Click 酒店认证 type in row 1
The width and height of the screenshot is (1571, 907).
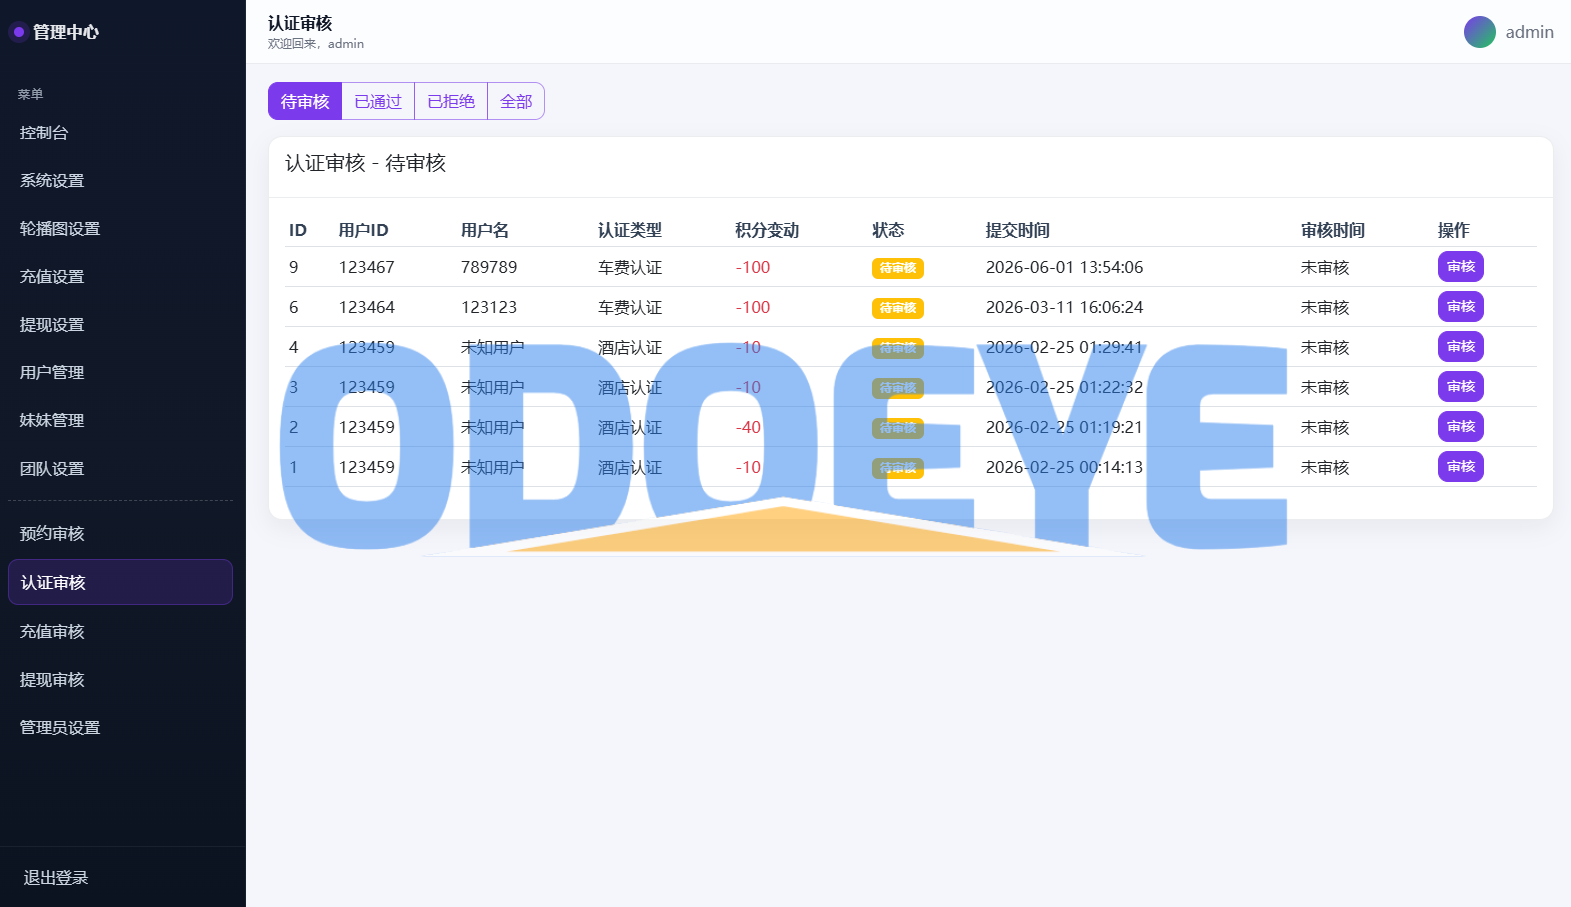pyautogui.click(x=630, y=468)
